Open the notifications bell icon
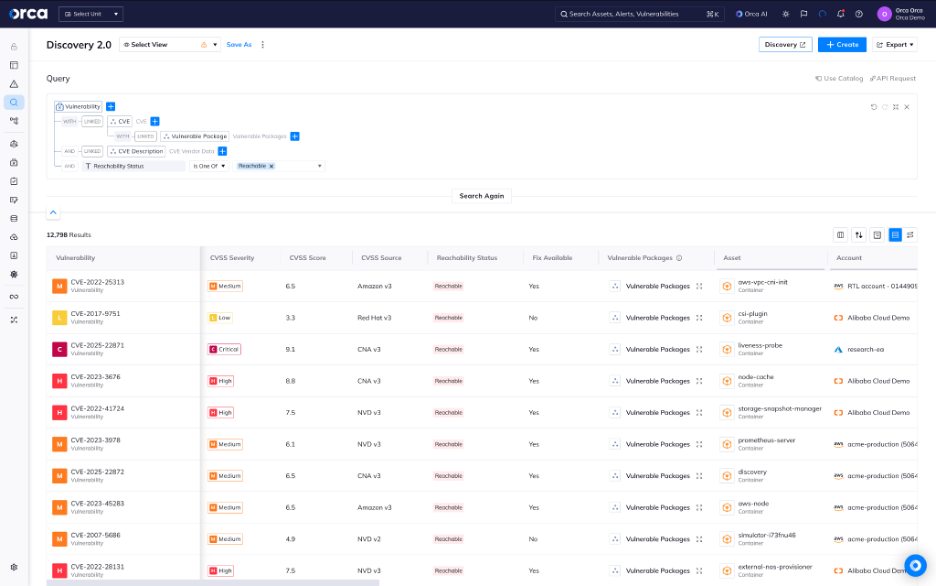 point(840,14)
